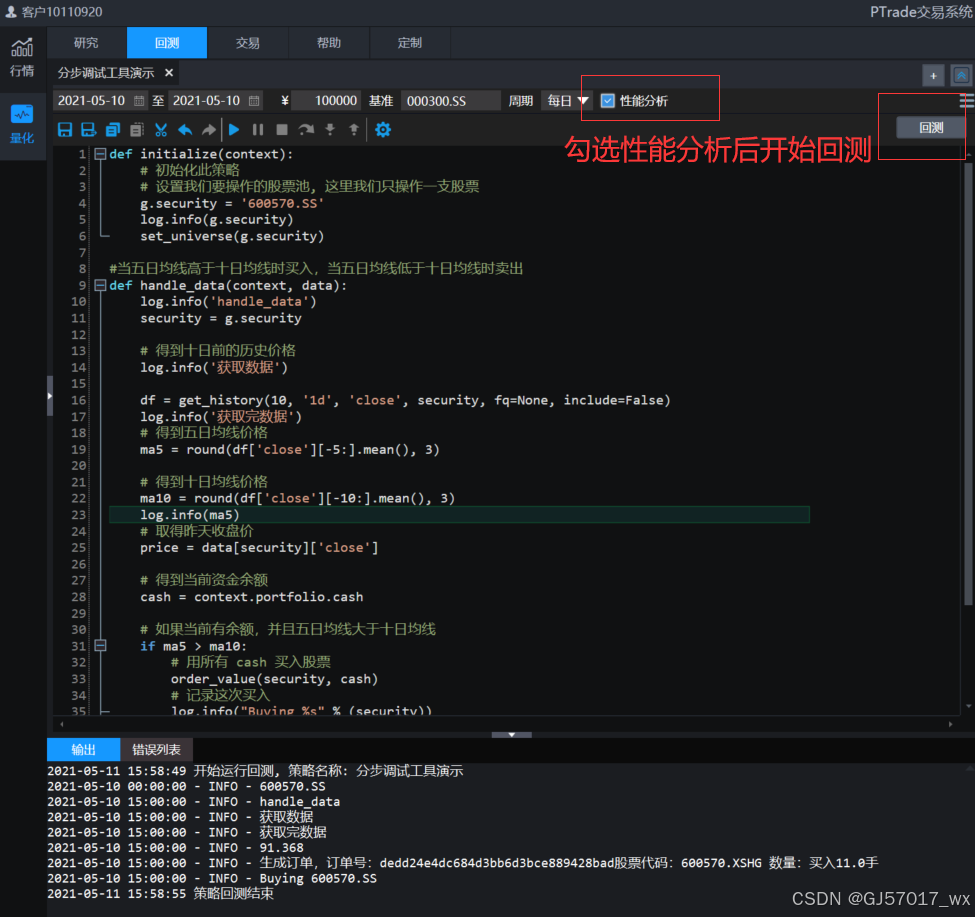Click the start date calendar icon
Screen dimensions: 975x917
coord(139,101)
